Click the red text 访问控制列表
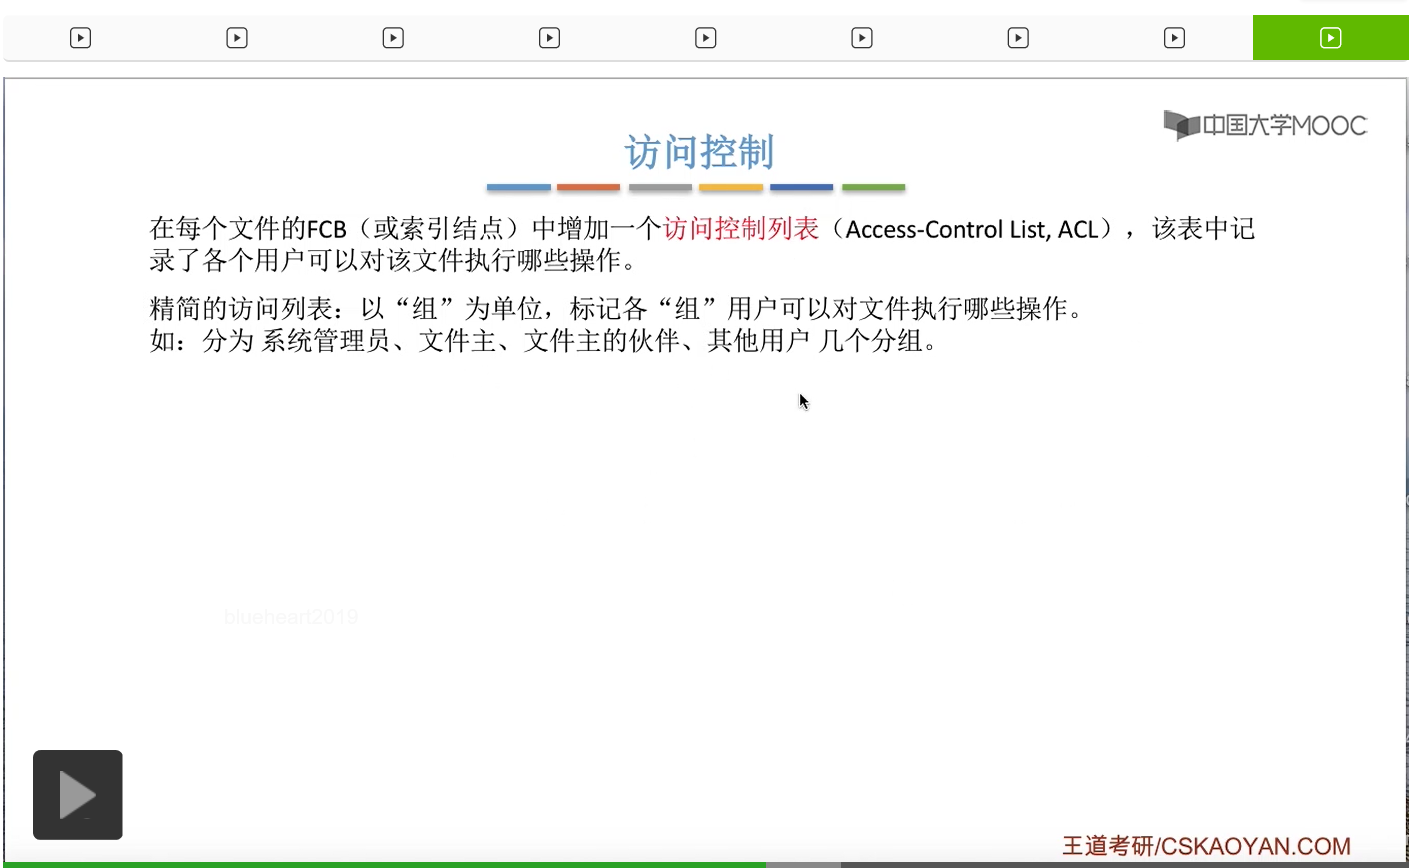Screen dimensions: 1409x868 coord(741,229)
